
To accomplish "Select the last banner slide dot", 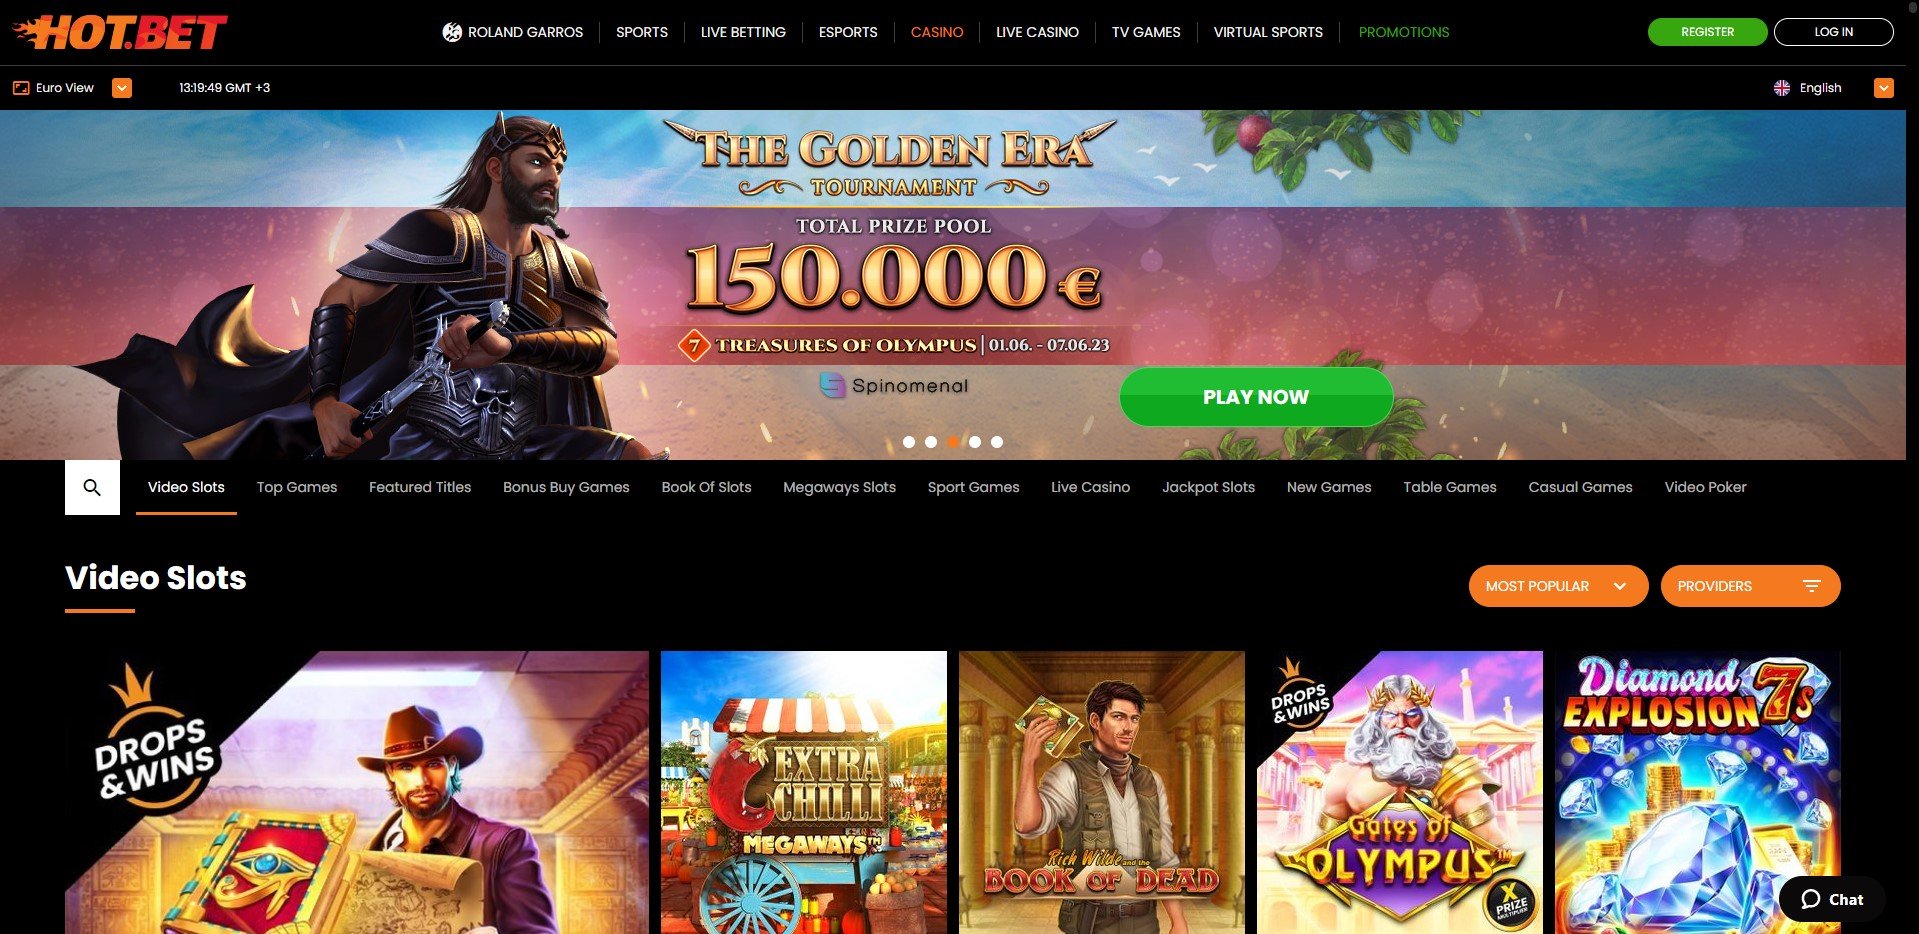I will pos(997,442).
